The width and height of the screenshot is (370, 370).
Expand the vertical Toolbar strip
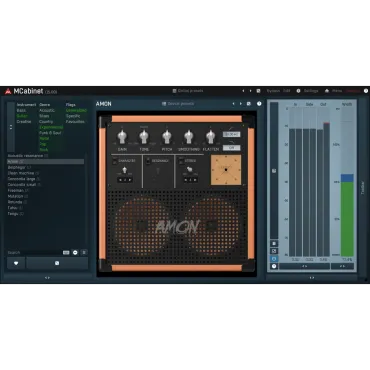pos(363,187)
